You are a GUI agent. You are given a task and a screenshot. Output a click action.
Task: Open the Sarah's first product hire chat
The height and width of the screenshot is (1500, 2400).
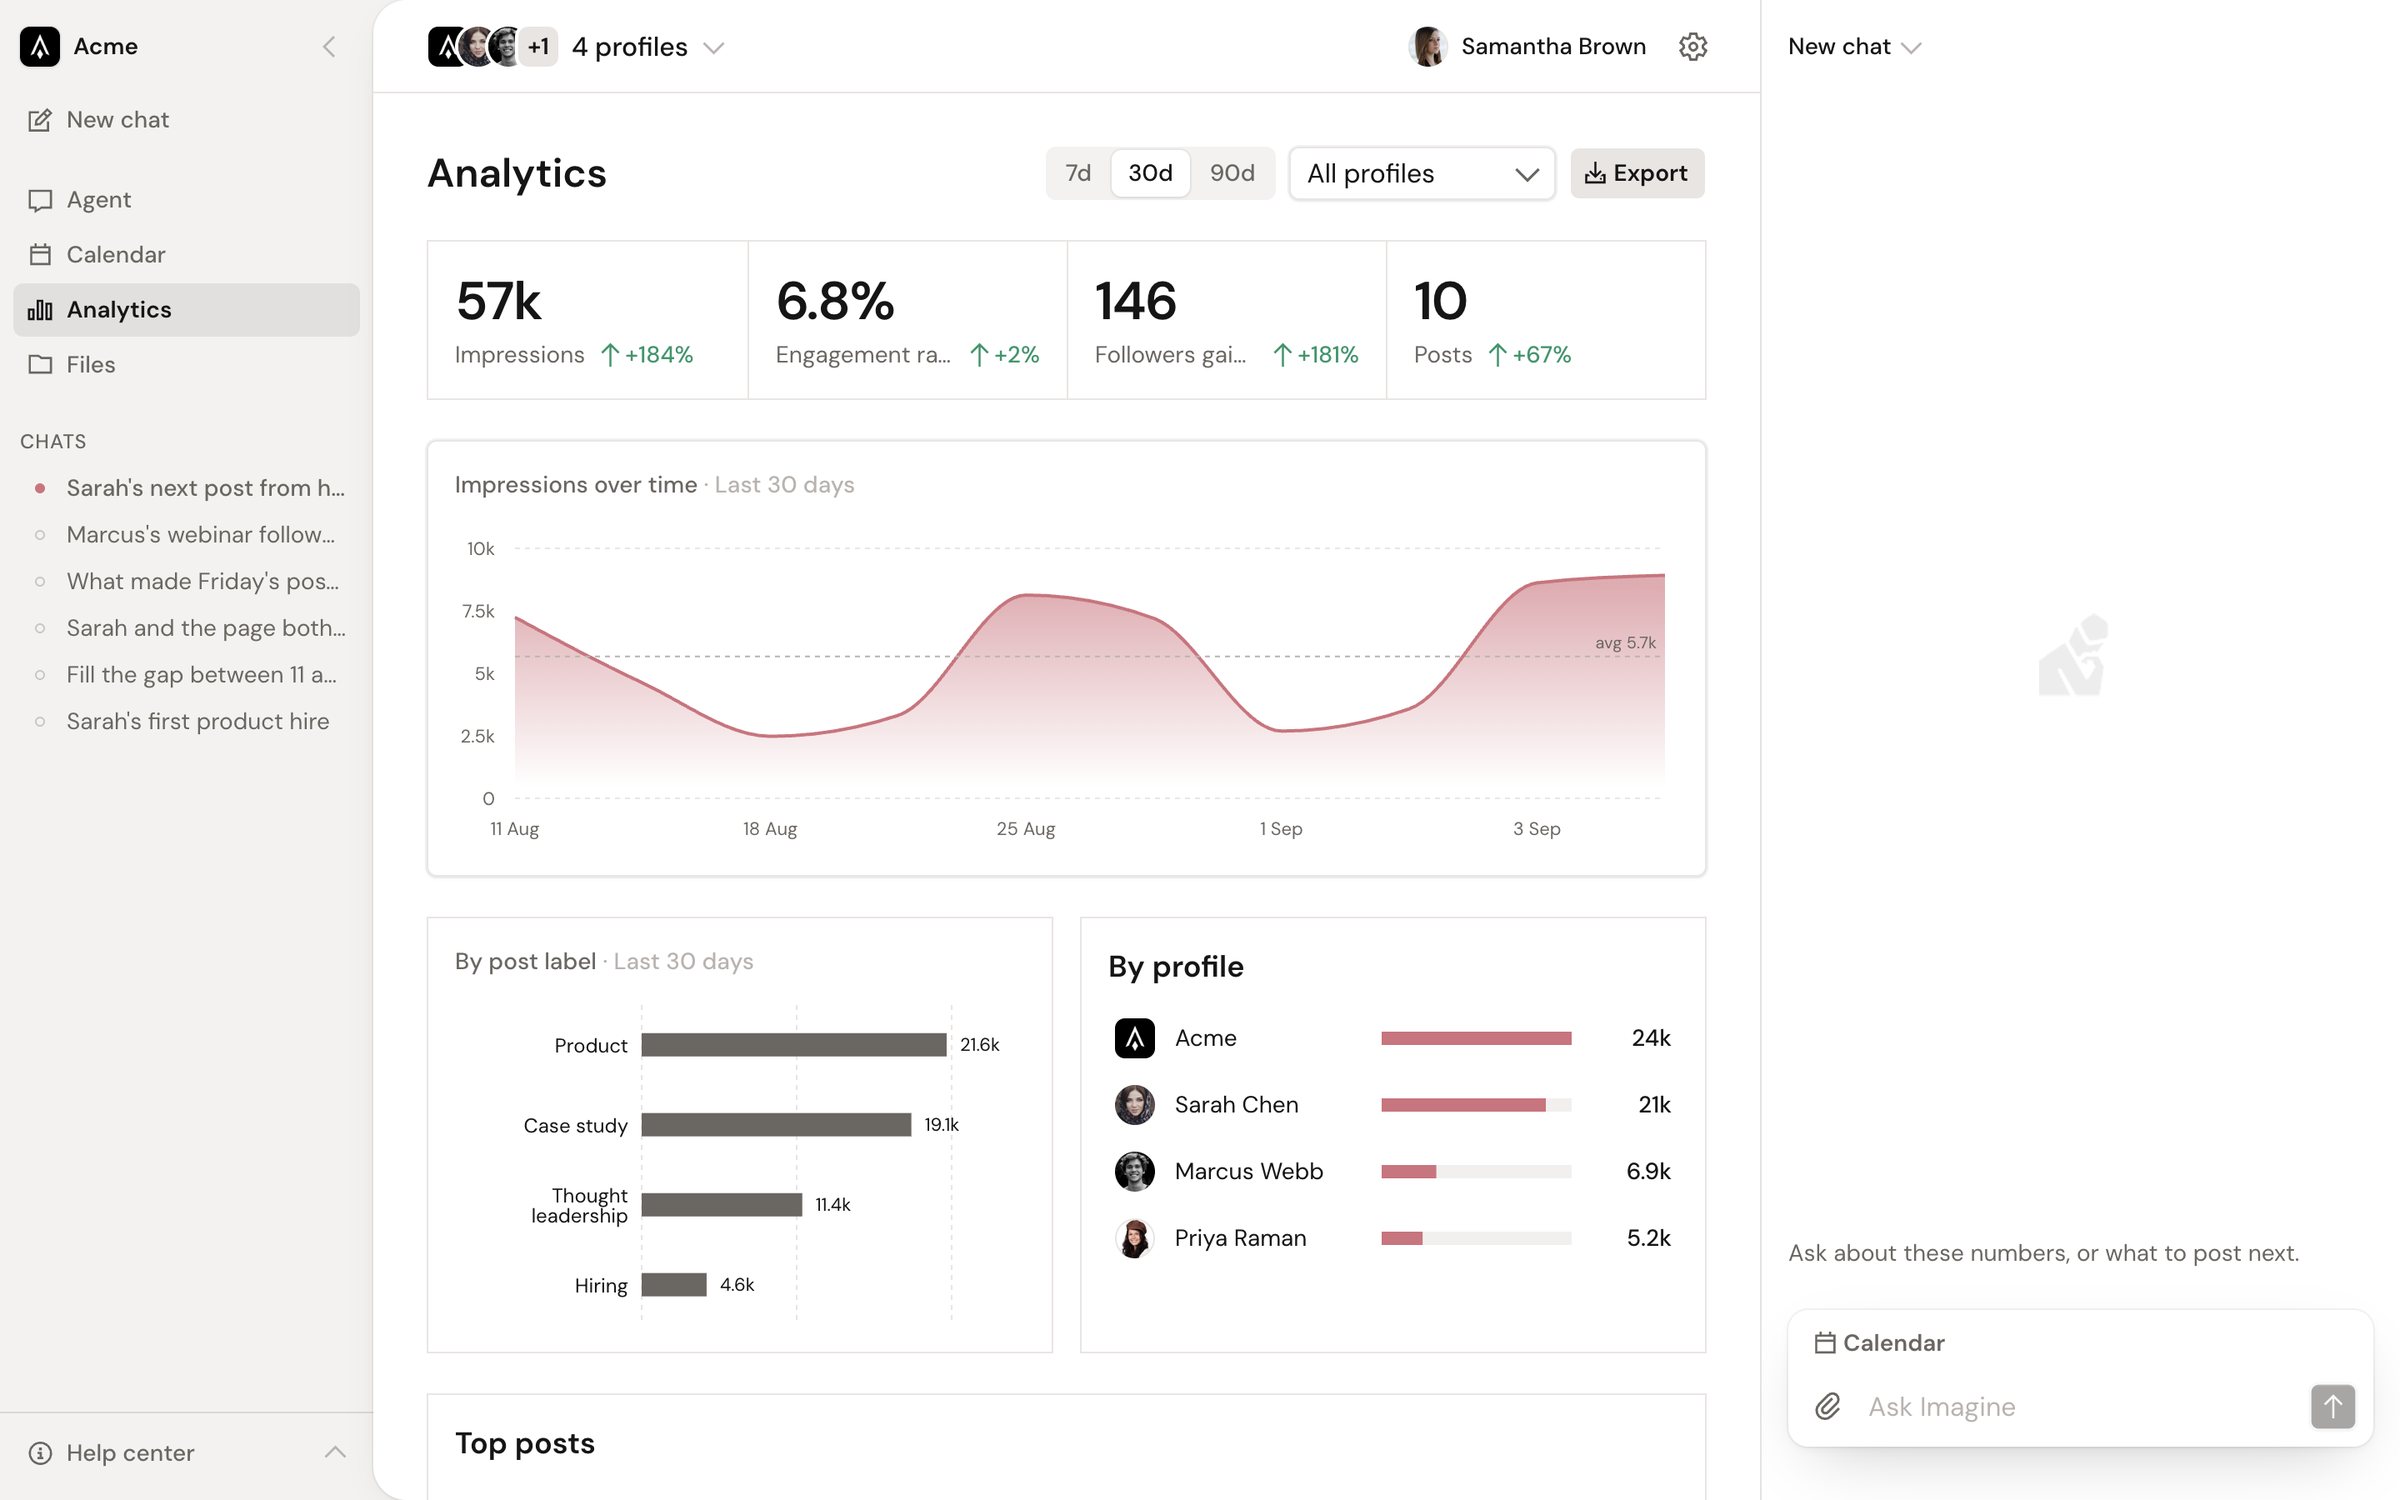[x=186, y=722]
